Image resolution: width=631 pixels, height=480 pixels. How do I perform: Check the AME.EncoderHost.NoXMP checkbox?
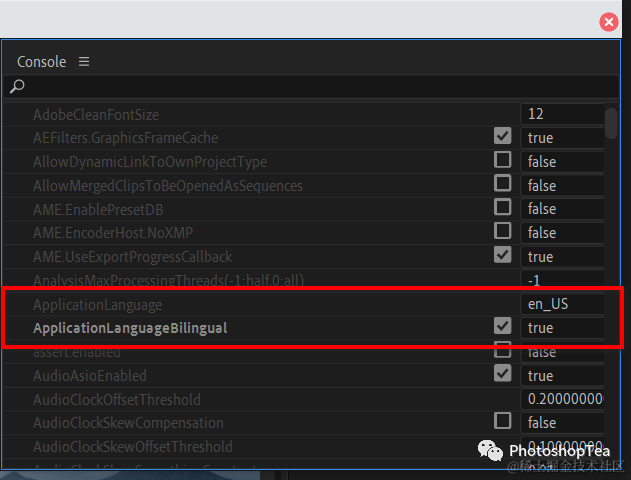503,231
